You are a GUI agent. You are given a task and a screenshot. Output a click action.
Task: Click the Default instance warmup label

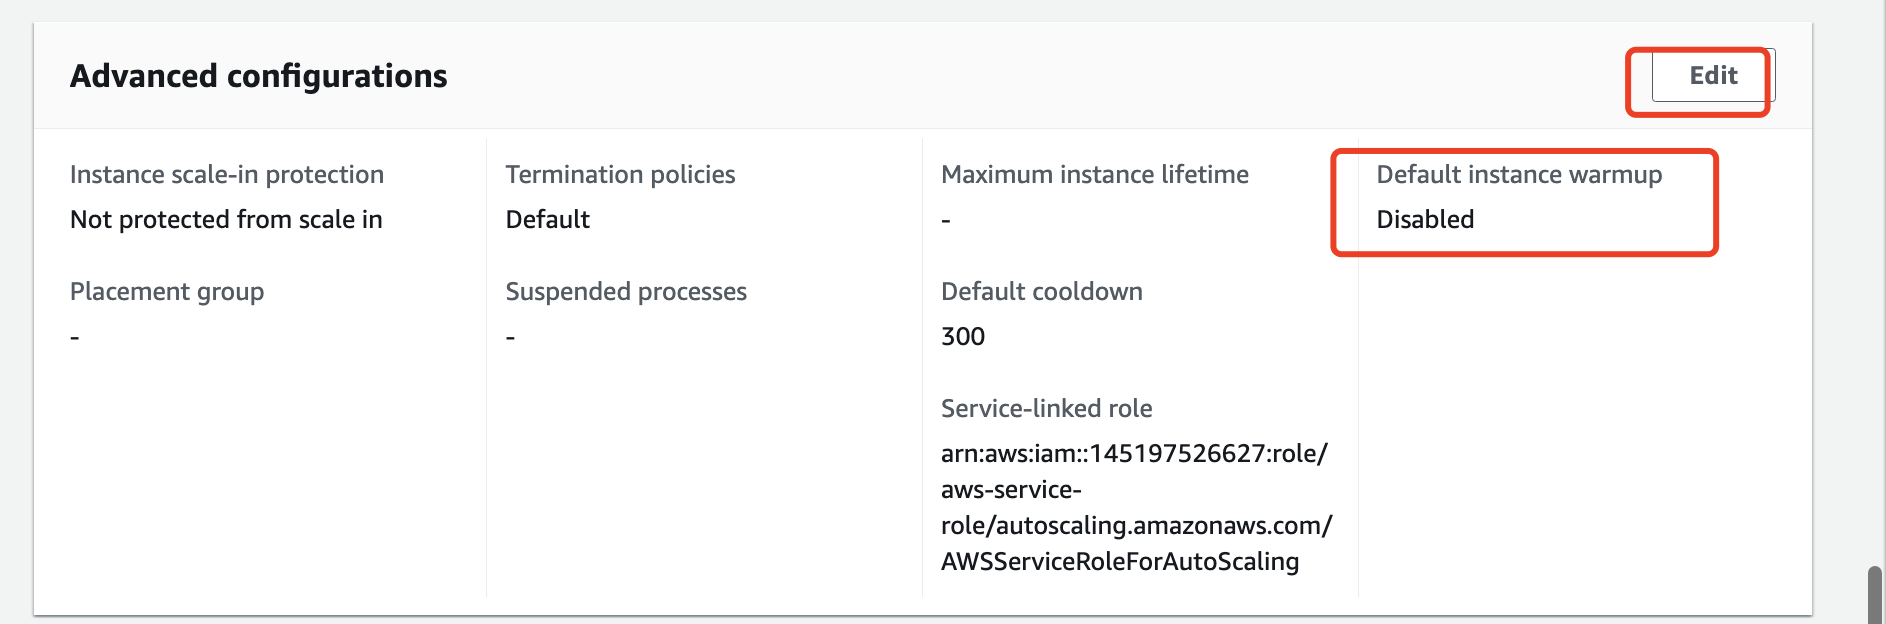coord(1518,174)
